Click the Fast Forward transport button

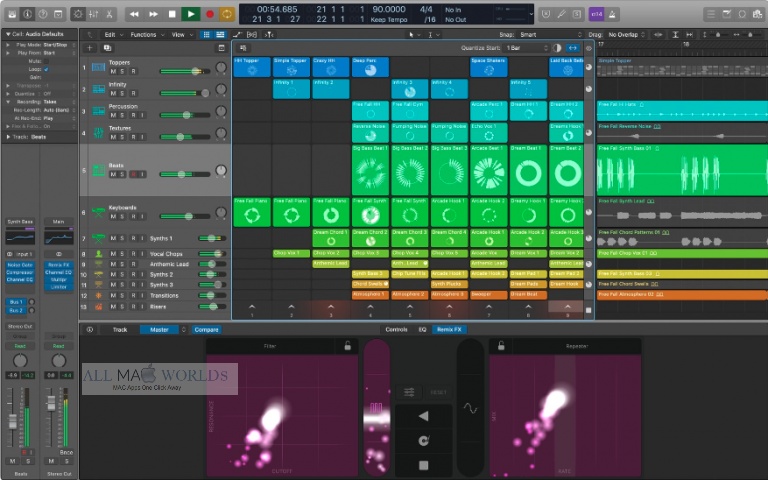click(x=153, y=14)
